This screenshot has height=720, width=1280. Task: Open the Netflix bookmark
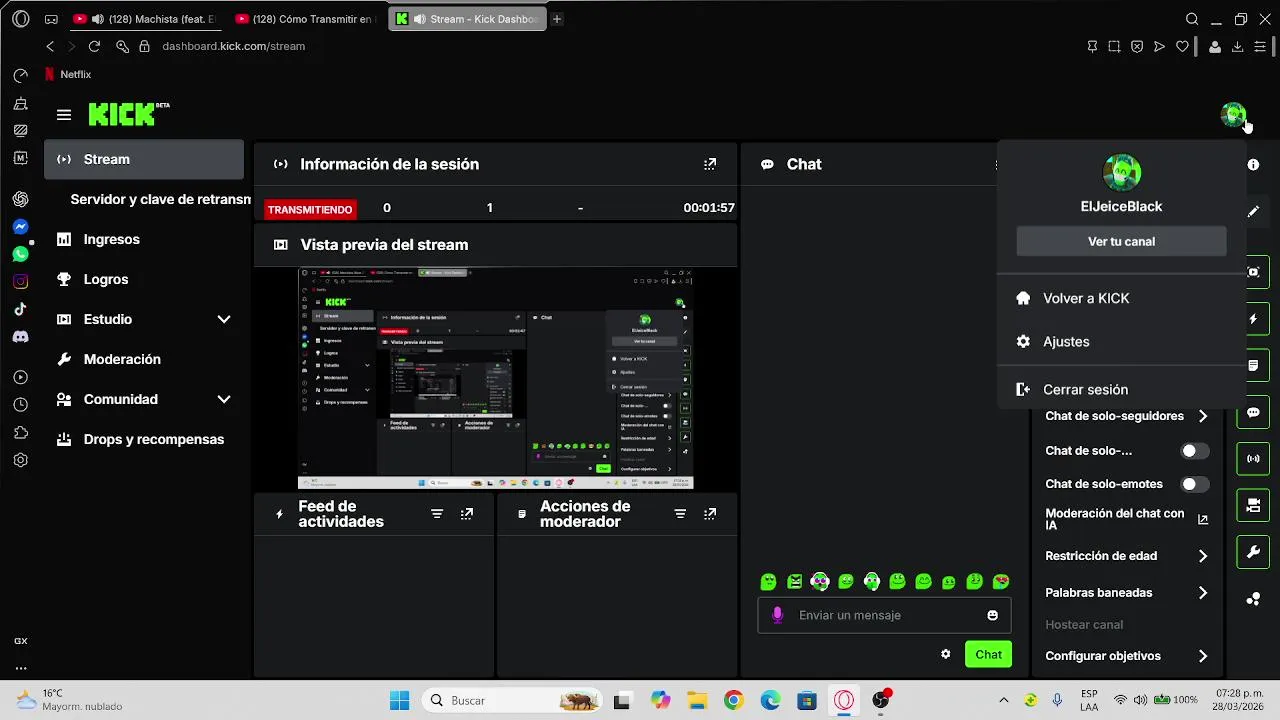[68, 74]
